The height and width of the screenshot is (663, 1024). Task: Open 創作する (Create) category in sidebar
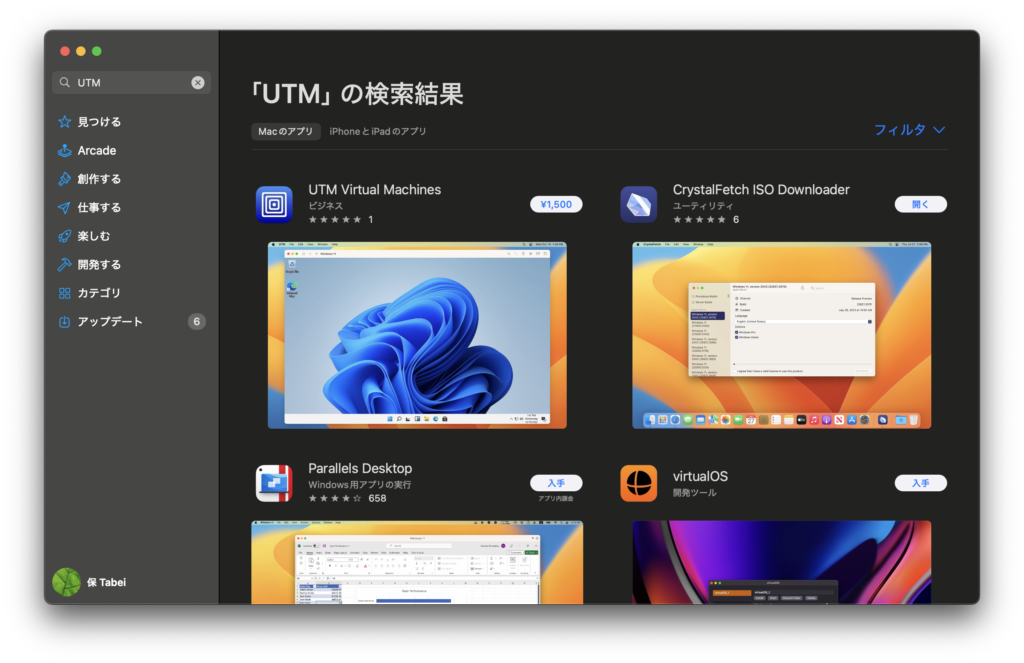(x=99, y=179)
